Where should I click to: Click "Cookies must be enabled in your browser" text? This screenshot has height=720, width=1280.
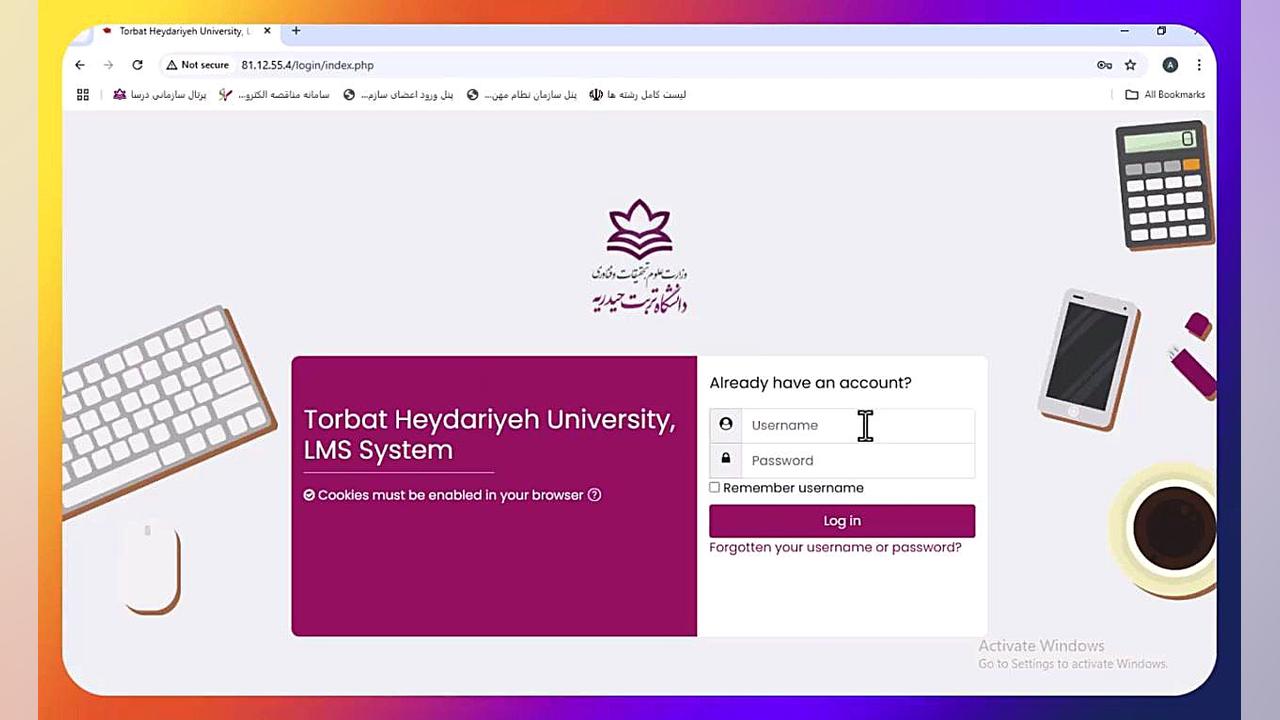pyautogui.click(x=450, y=495)
